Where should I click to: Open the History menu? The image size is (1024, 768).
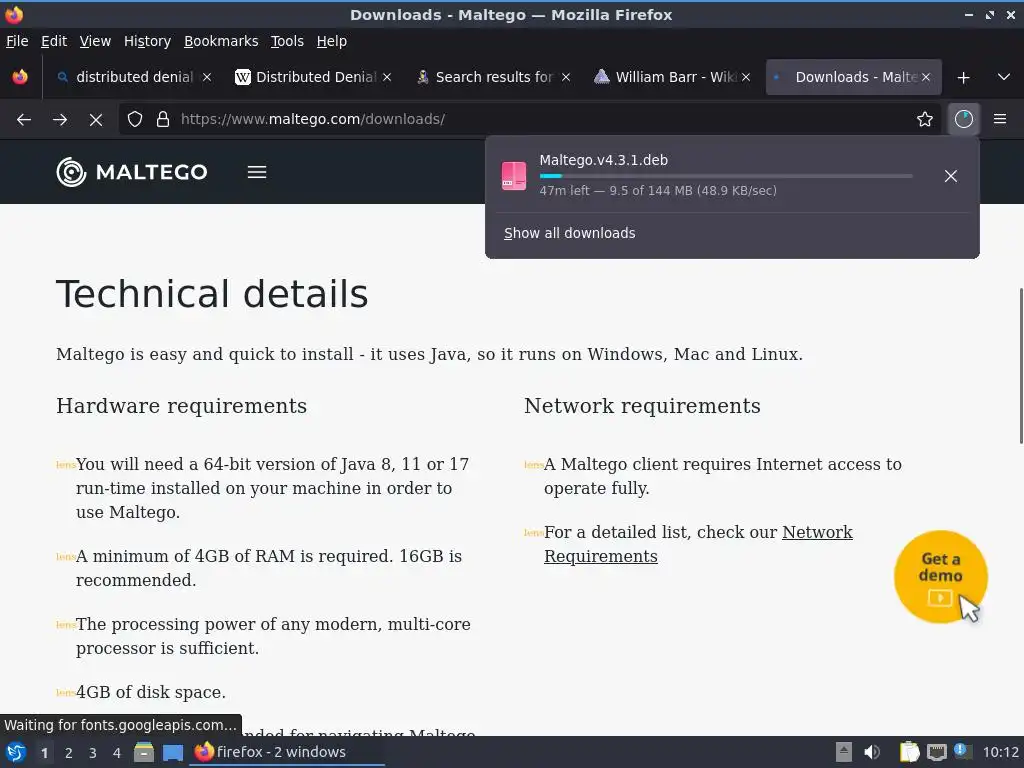tap(147, 41)
